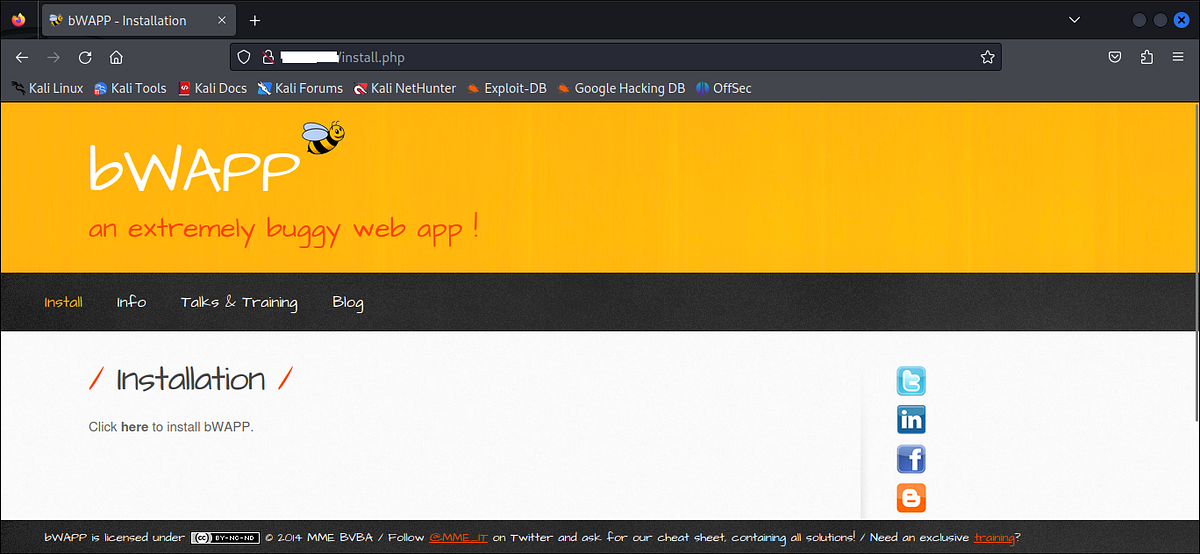
Task: Open the Pocket save icon
Action: 1115,57
